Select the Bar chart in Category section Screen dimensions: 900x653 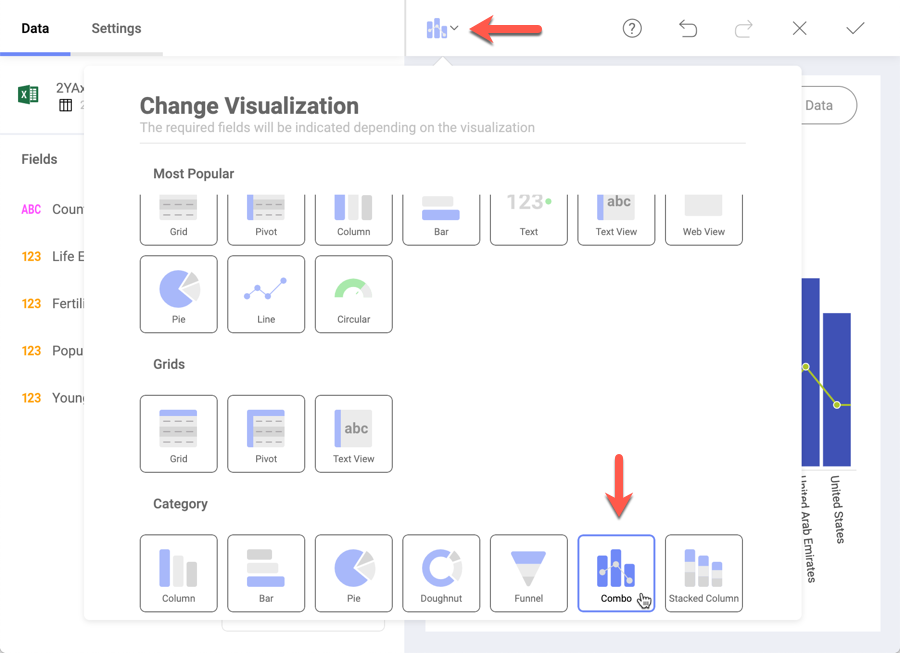tap(266, 572)
